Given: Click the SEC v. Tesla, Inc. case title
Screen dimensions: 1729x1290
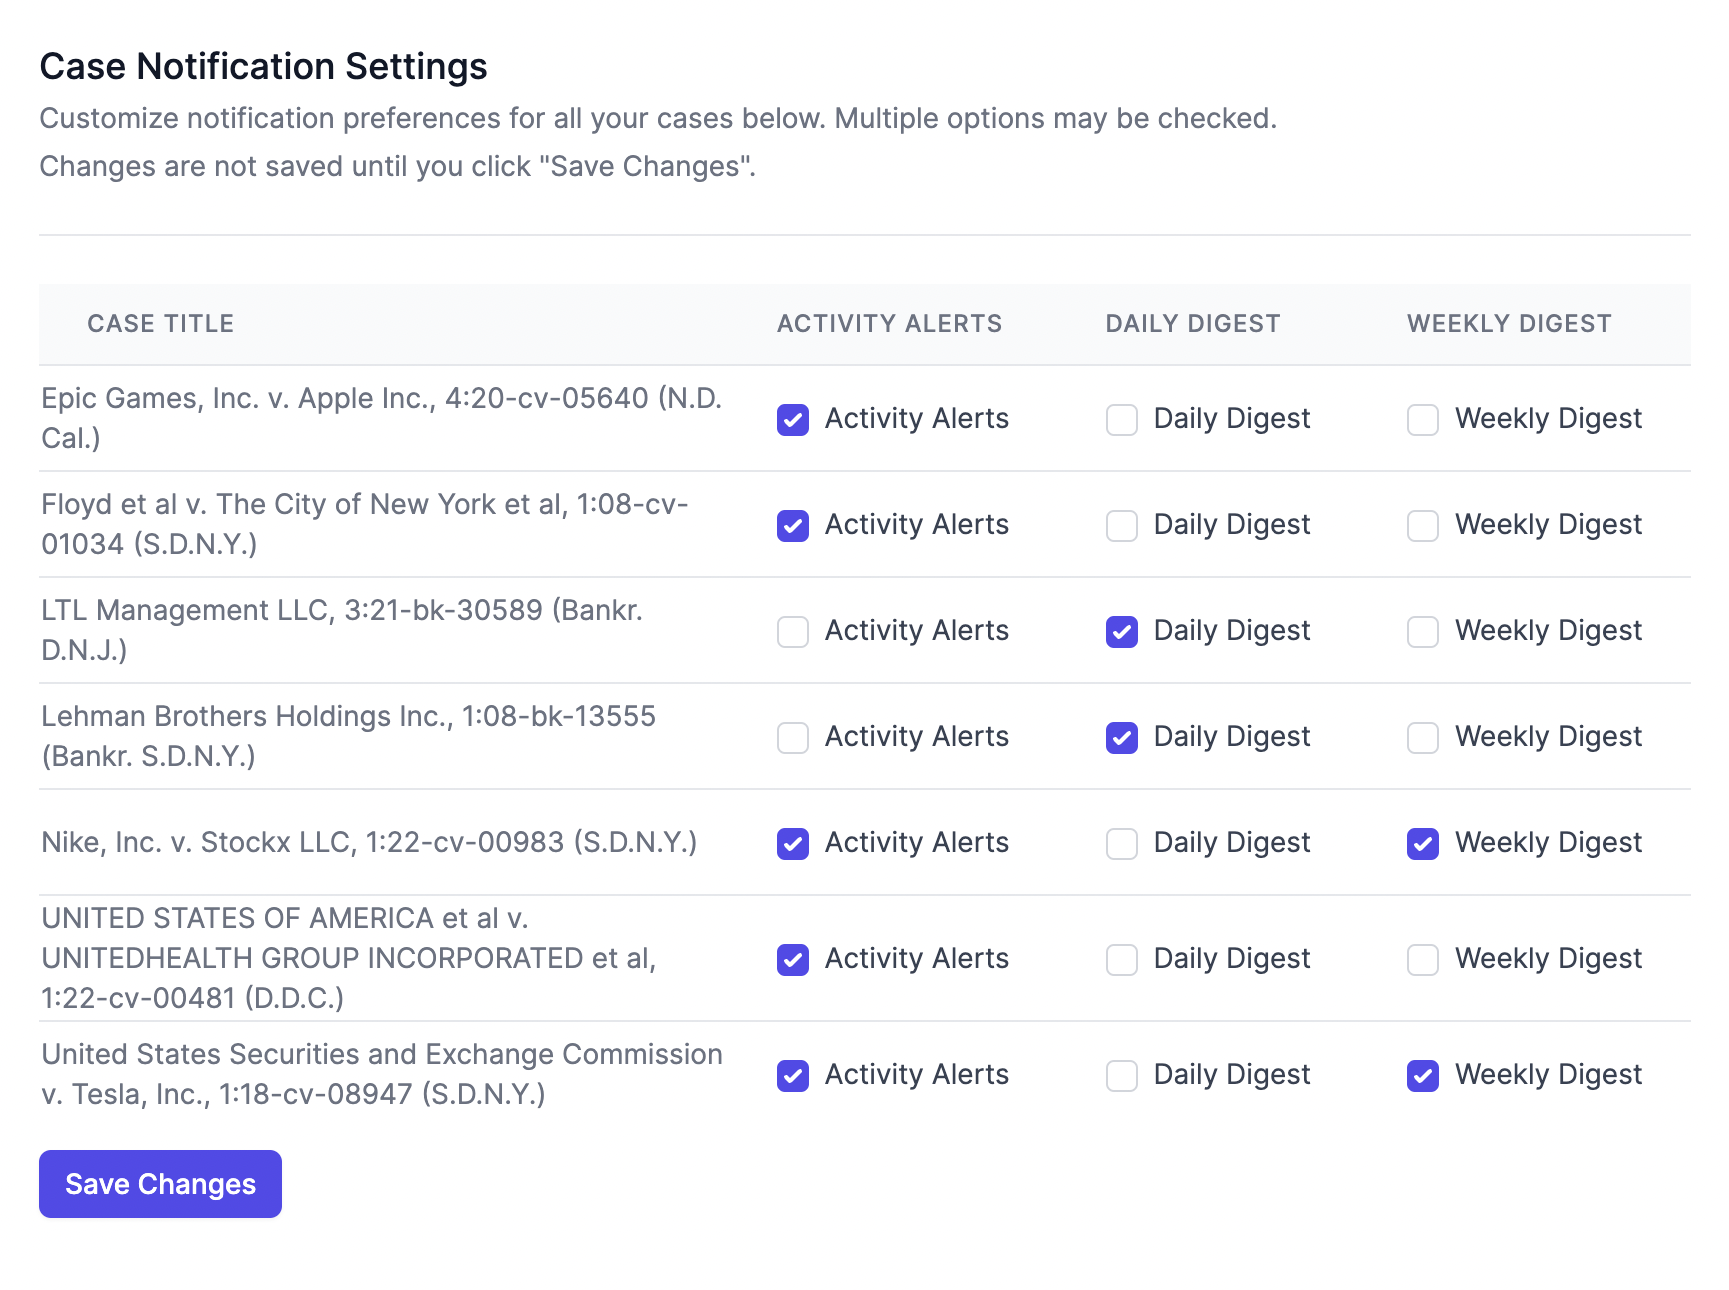Looking at the screenshot, I should pyautogui.click(x=382, y=1074).
